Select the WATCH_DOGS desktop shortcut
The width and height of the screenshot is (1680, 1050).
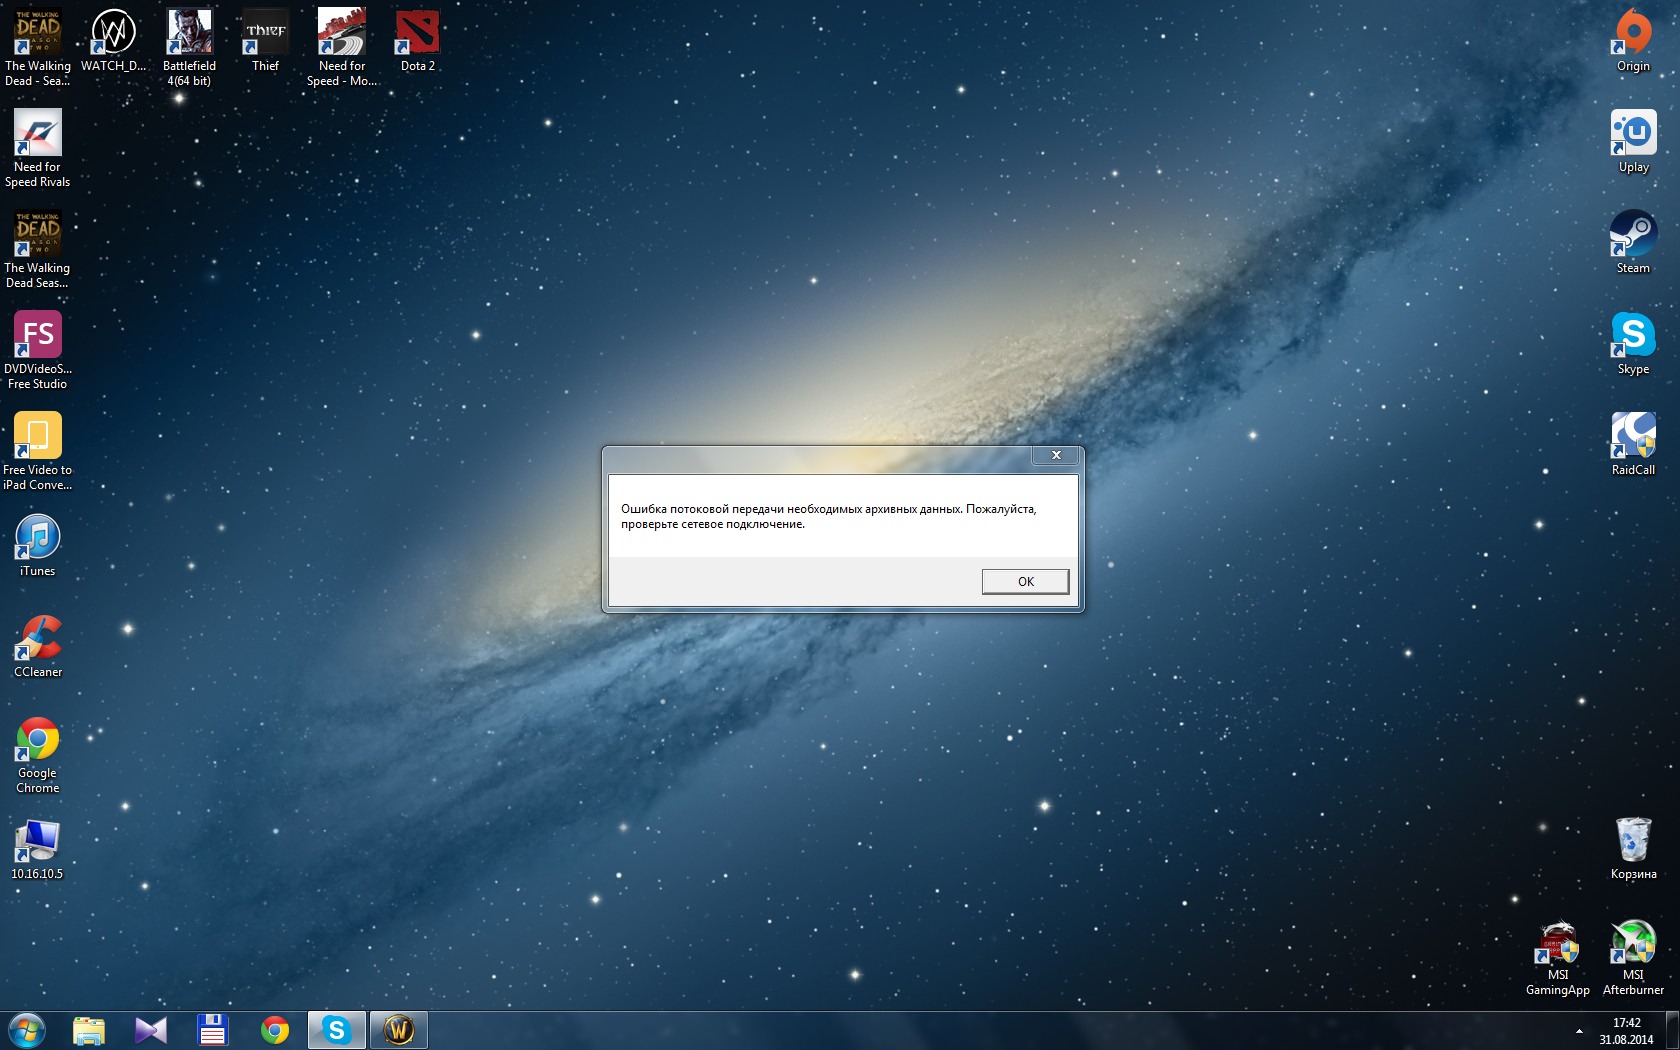[113, 40]
